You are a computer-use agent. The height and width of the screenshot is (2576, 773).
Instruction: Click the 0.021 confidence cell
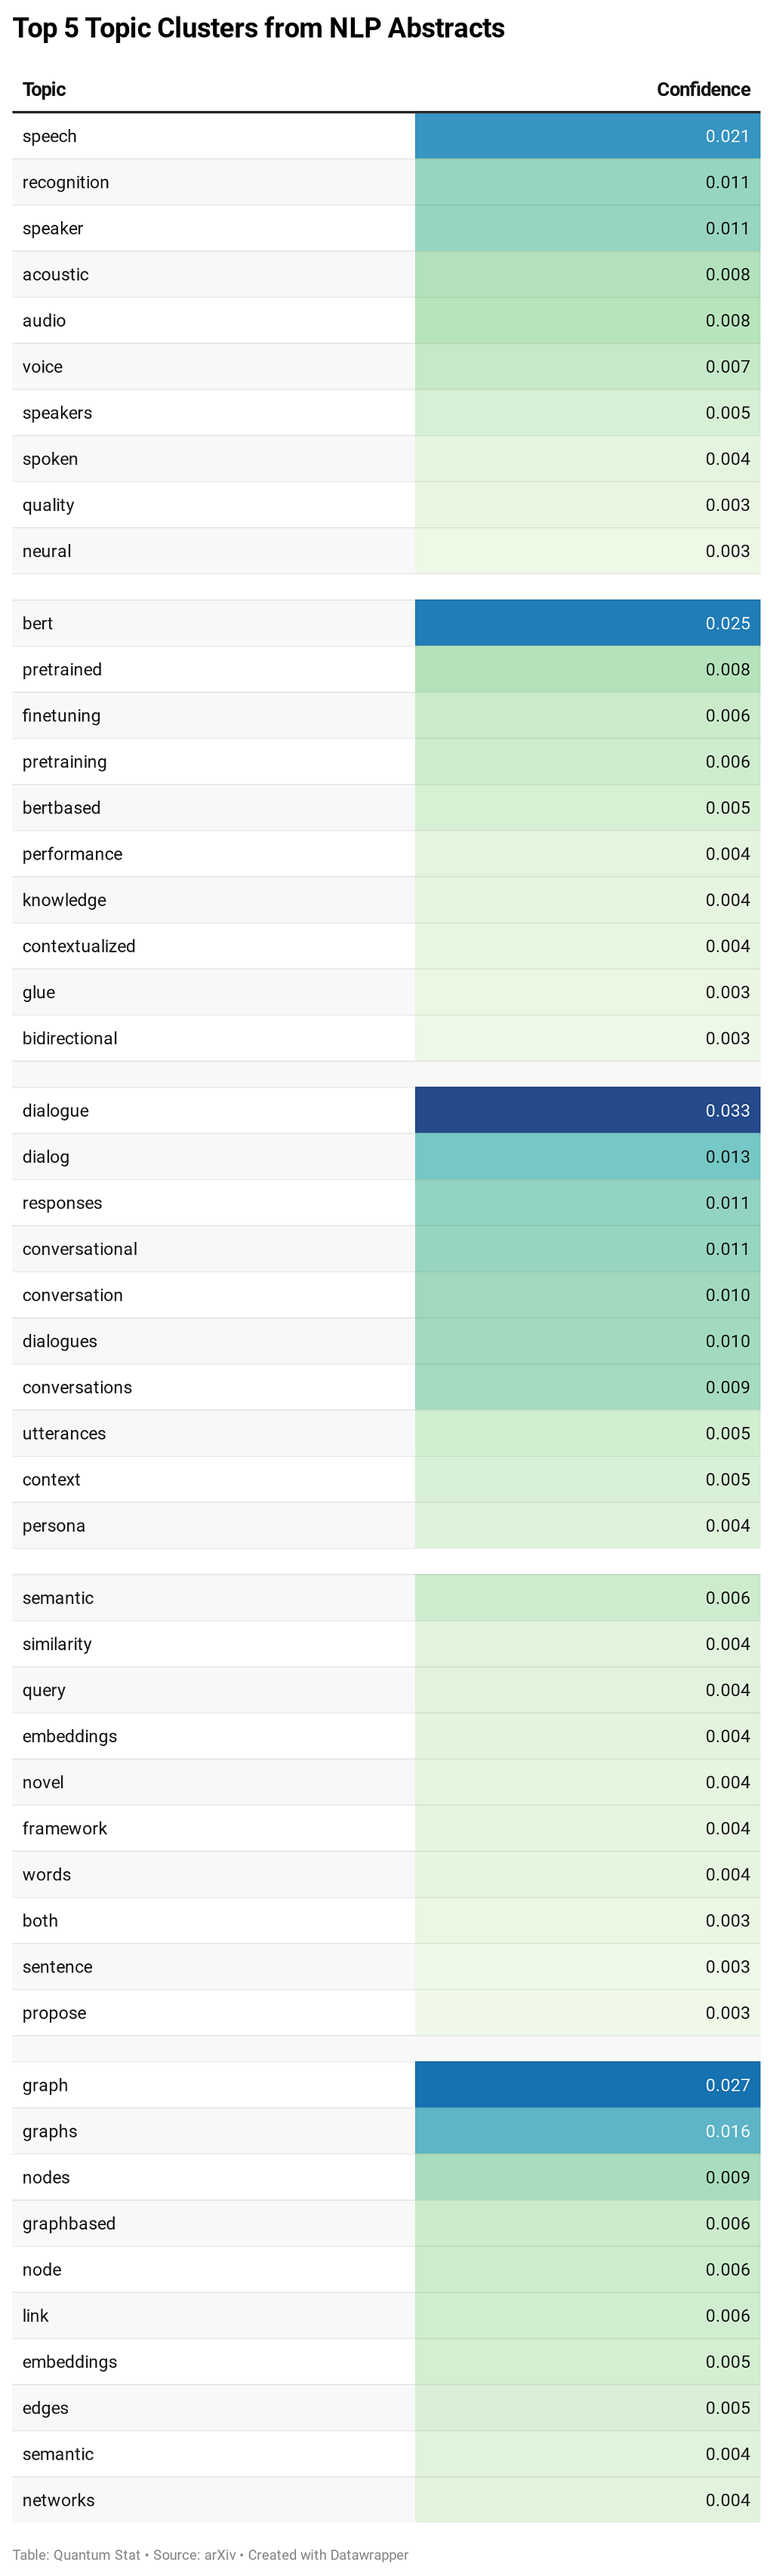click(726, 136)
